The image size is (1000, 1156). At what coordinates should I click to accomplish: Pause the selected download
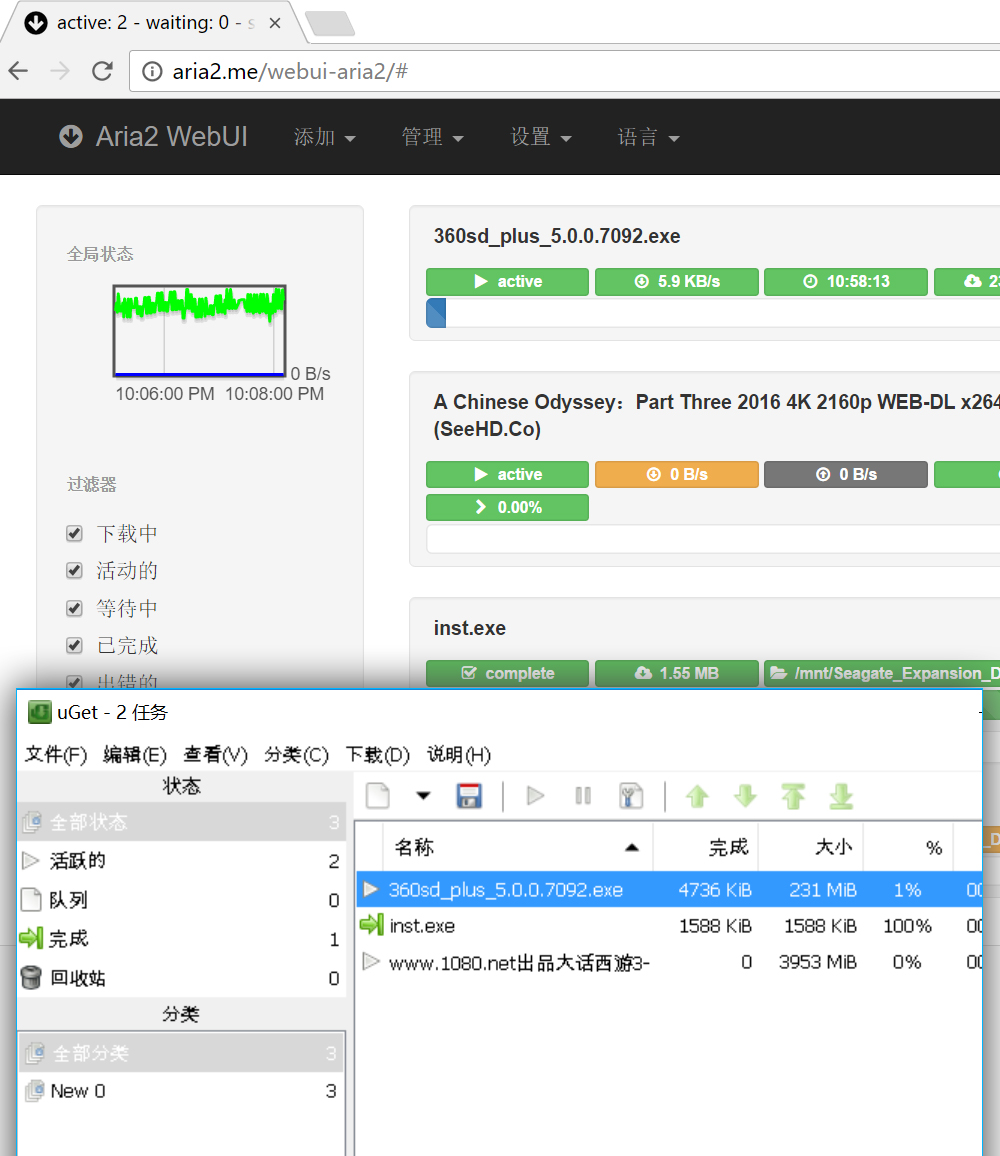pos(583,795)
